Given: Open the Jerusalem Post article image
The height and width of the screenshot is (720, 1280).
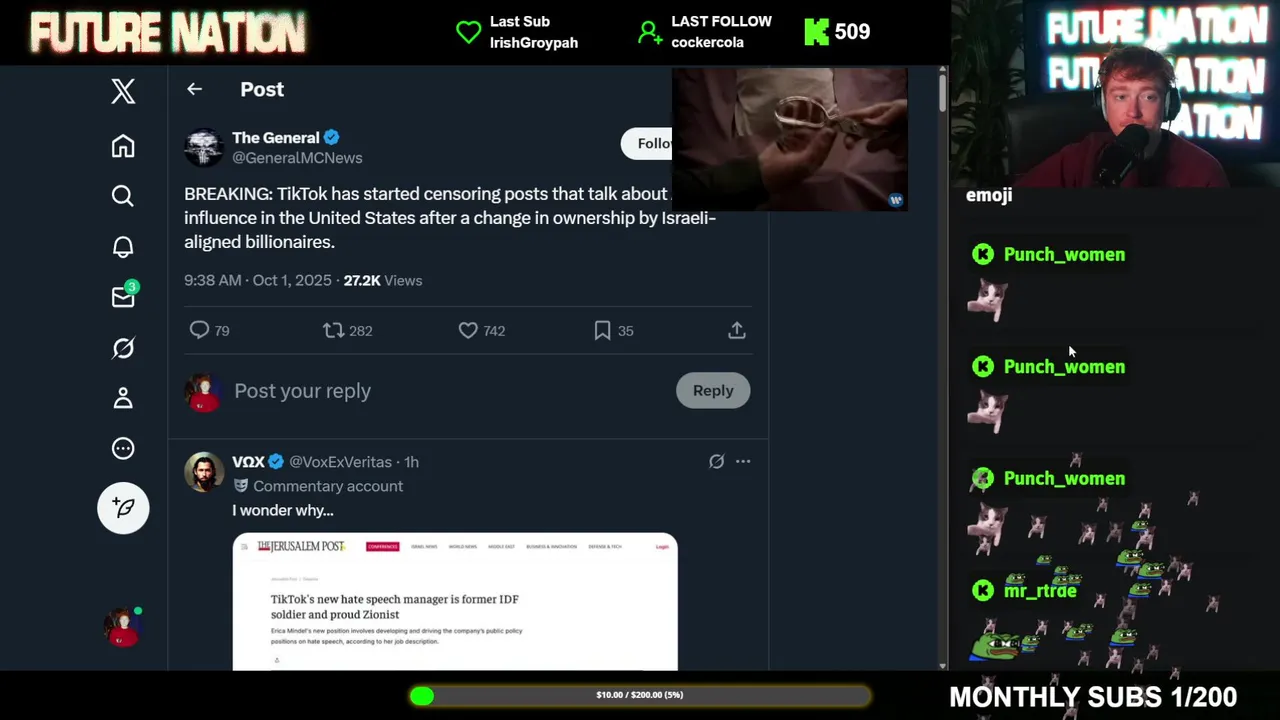Looking at the screenshot, I should [x=455, y=602].
